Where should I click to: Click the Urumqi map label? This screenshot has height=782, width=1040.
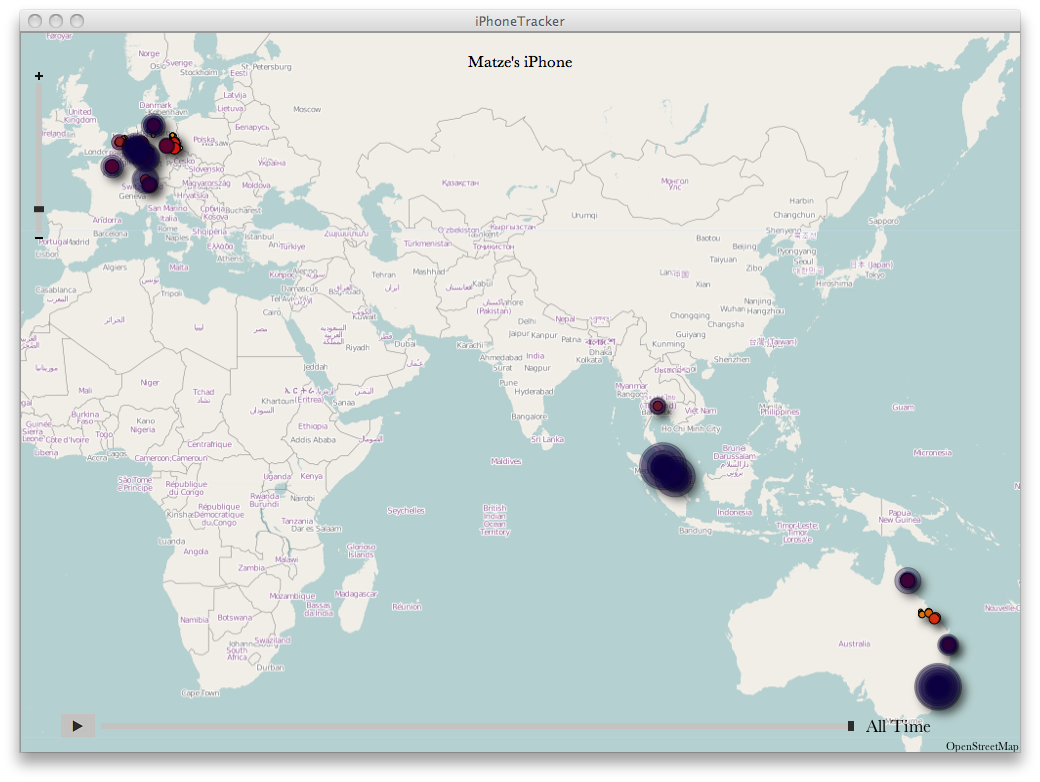584,216
